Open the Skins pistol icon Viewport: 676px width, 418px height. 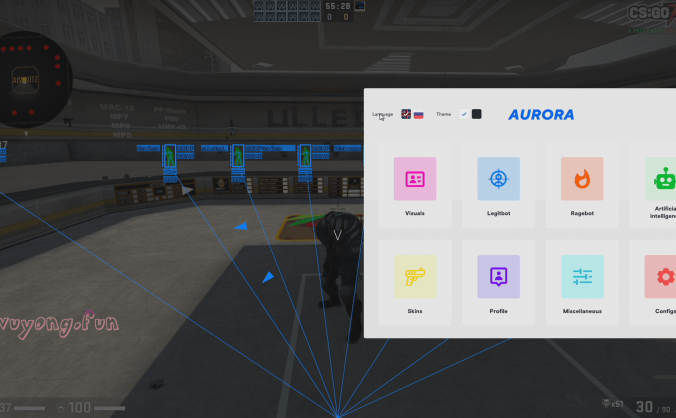(x=415, y=277)
